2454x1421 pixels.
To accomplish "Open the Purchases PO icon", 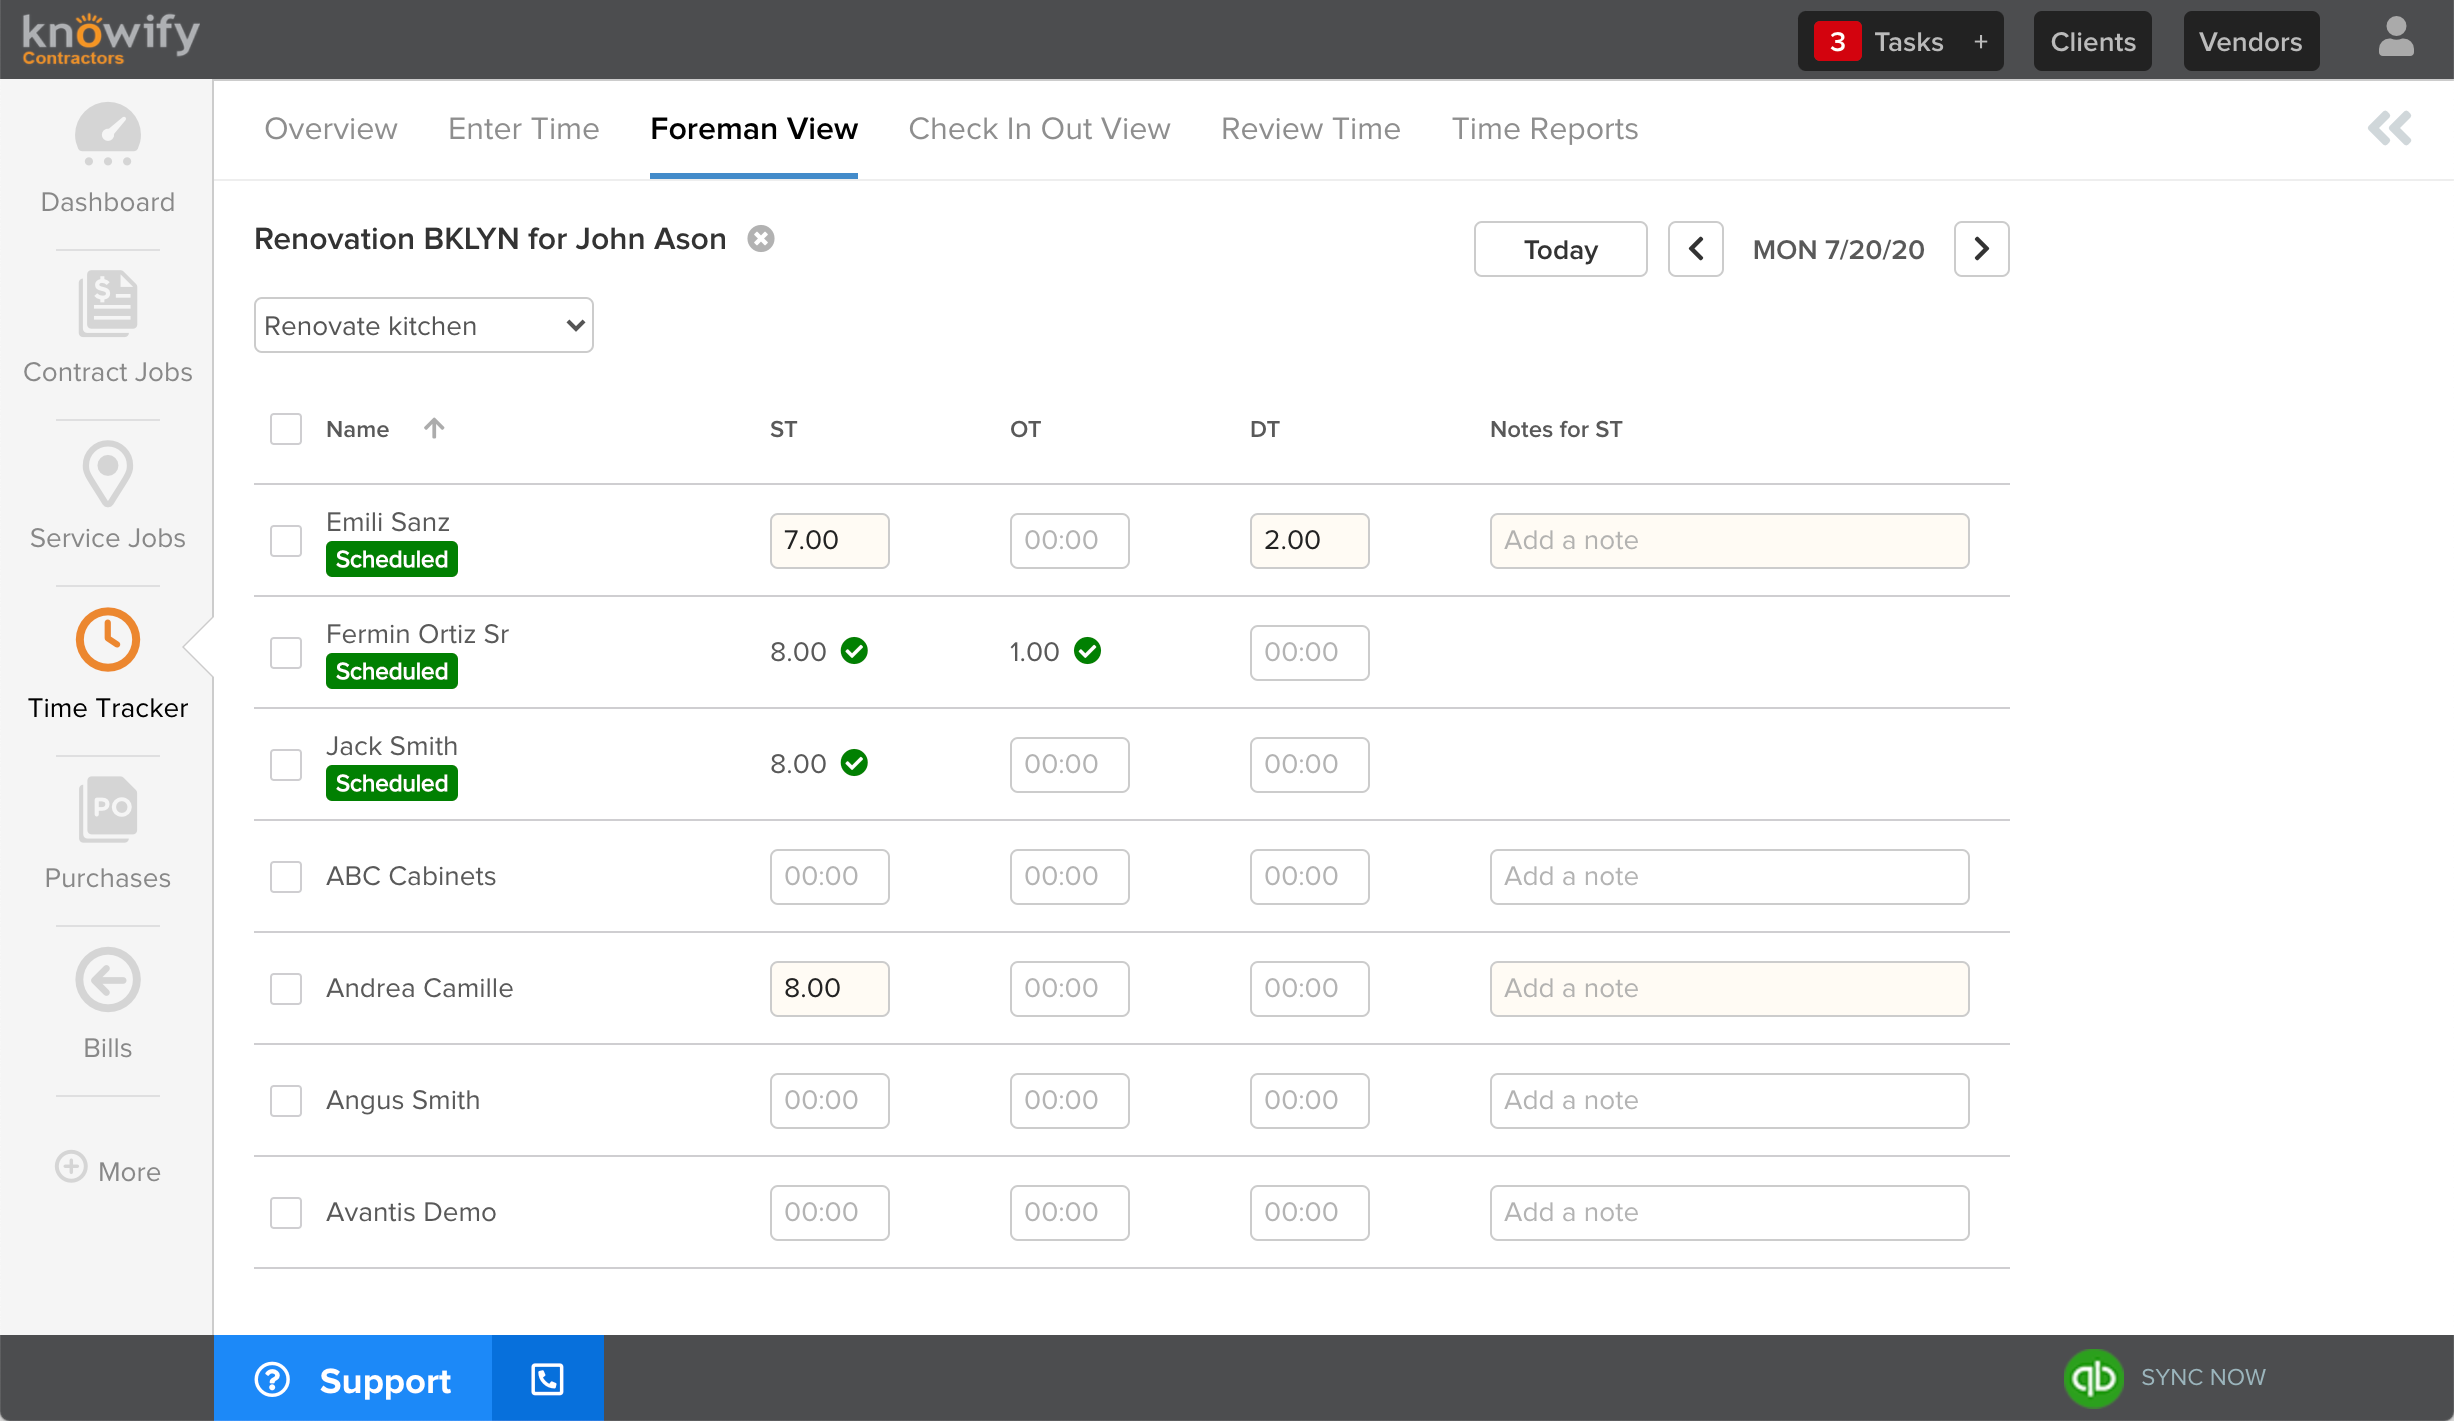I will click(108, 809).
